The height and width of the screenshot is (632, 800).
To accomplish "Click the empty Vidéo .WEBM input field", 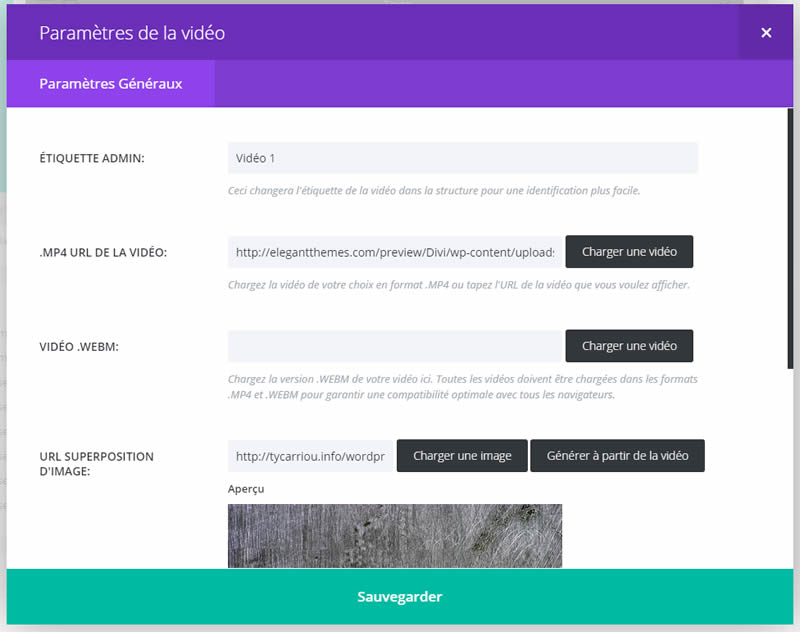I will 395,346.
